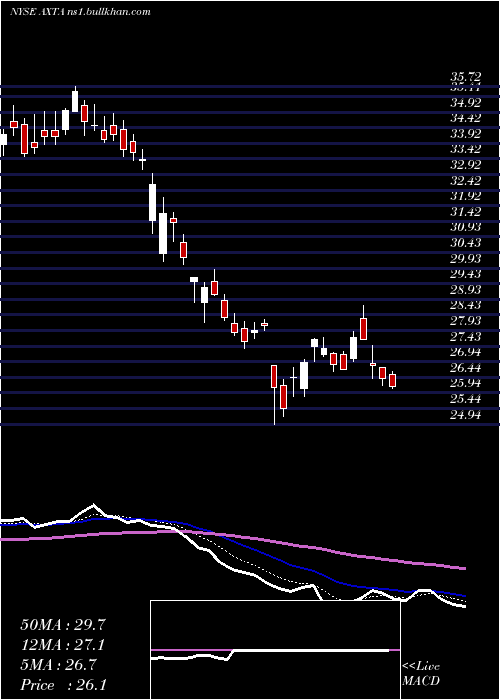Click inside the MACD inset panel
Screen dimensions: 500x700
(275, 650)
